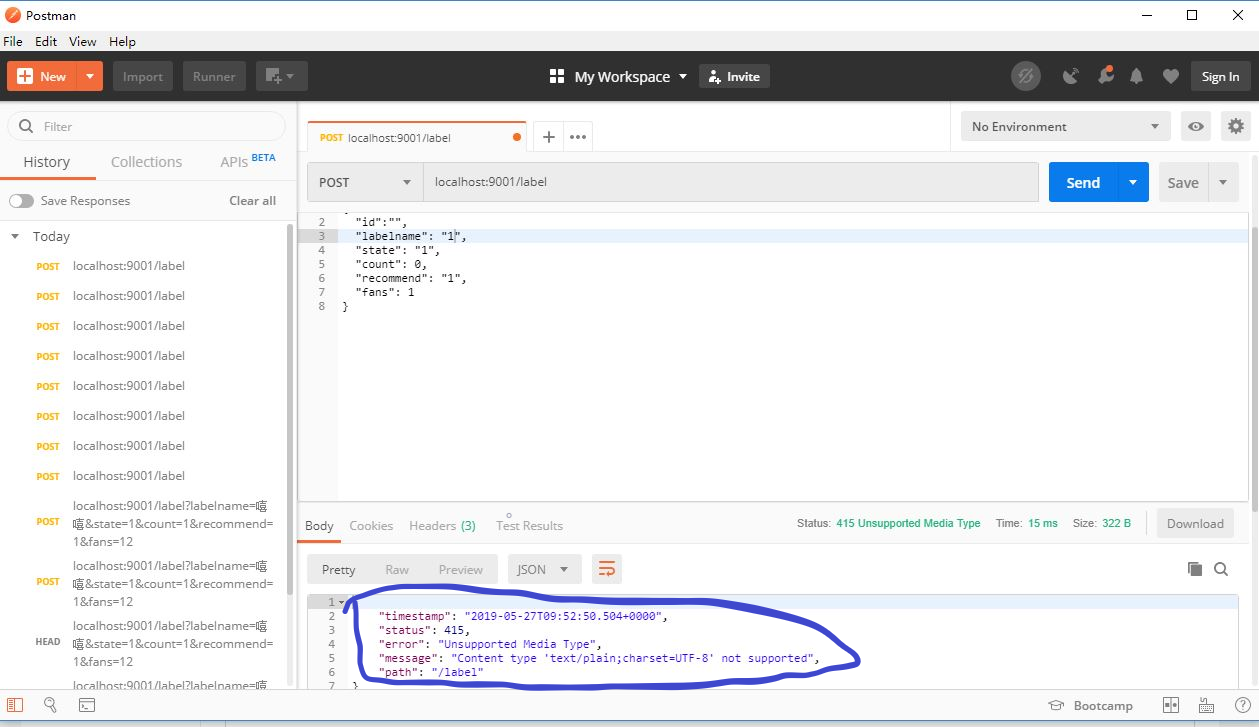The image size is (1259, 727).
Task: Toggle sidebar icon in the bottom bar
Action: [15, 705]
